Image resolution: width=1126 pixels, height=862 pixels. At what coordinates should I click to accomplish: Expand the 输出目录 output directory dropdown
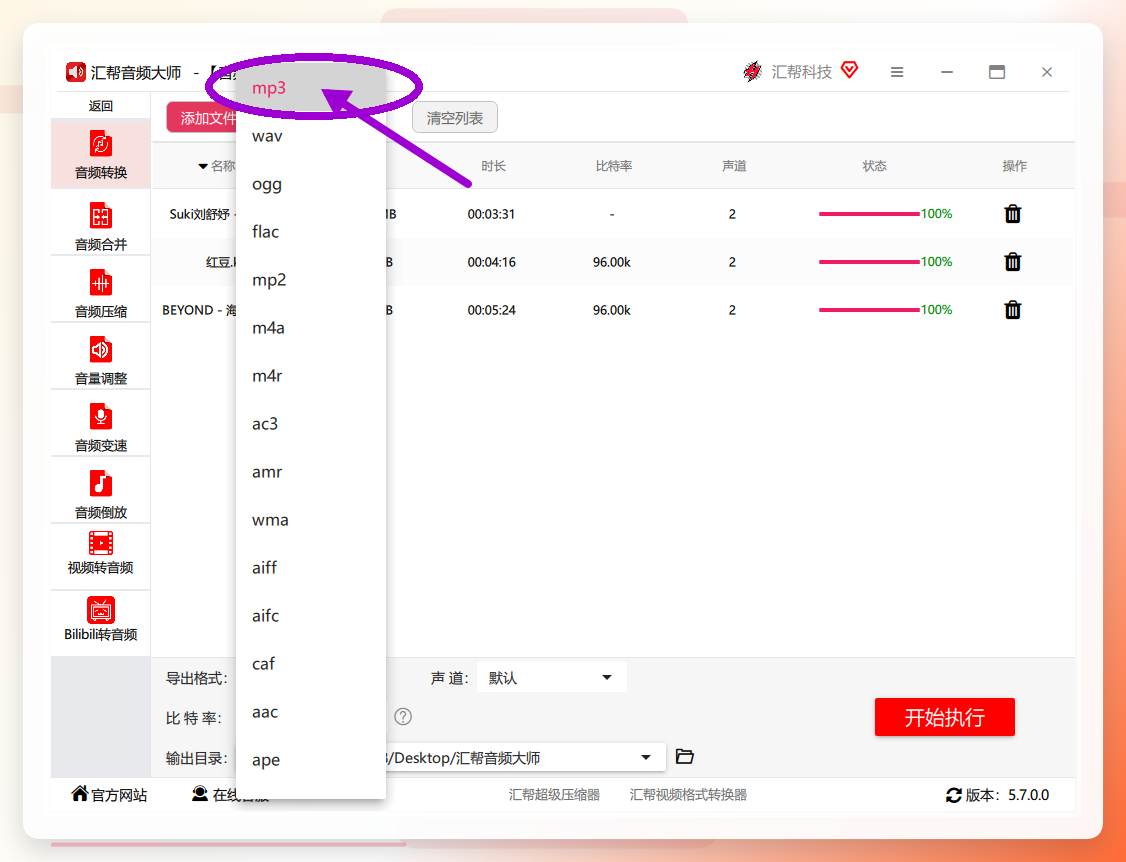[x=646, y=757]
